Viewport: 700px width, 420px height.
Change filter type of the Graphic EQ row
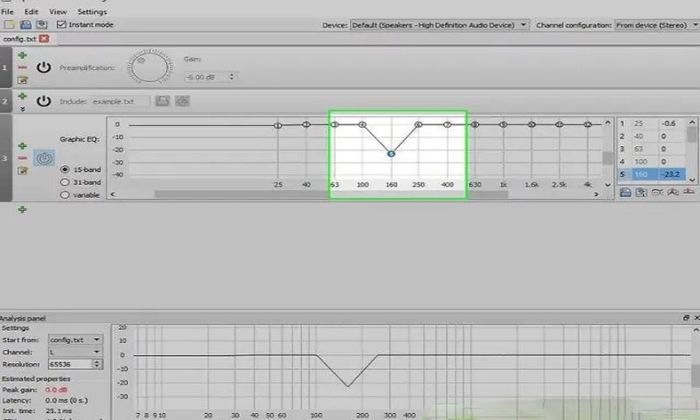tap(22, 170)
